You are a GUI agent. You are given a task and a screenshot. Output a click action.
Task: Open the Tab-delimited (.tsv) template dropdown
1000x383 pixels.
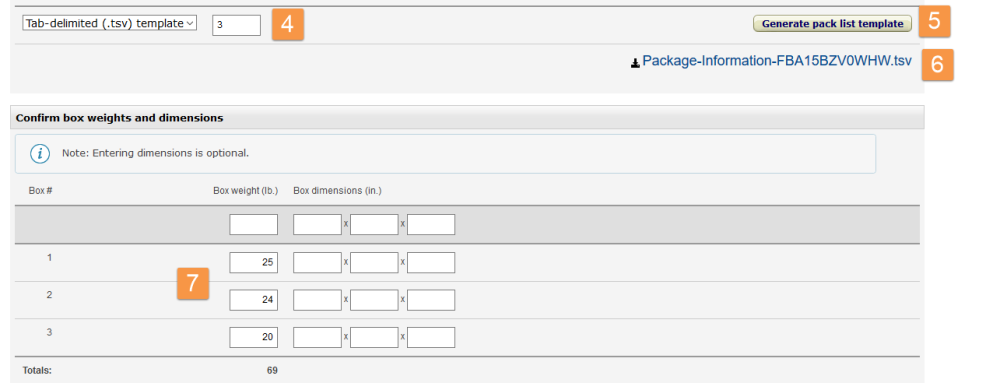pyautogui.click(x=110, y=24)
